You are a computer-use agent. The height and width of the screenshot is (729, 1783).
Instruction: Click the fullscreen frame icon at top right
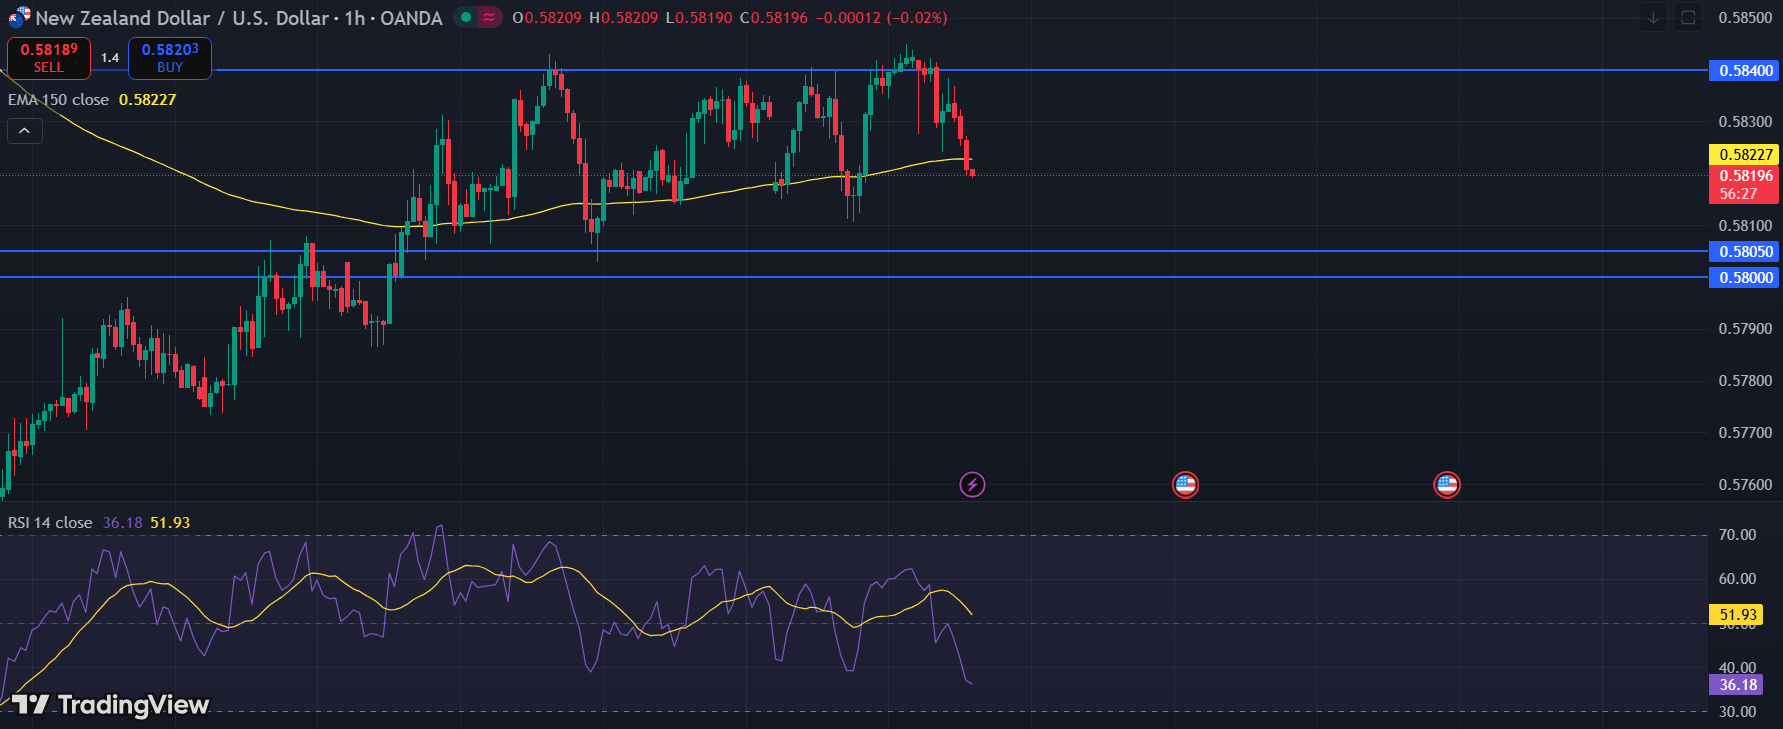pyautogui.click(x=1688, y=18)
